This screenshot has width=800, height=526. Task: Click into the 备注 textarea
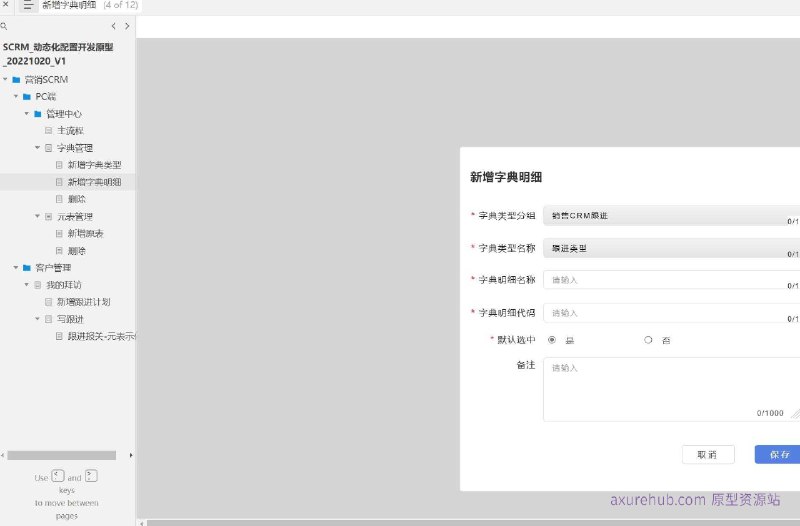click(x=671, y=389)
